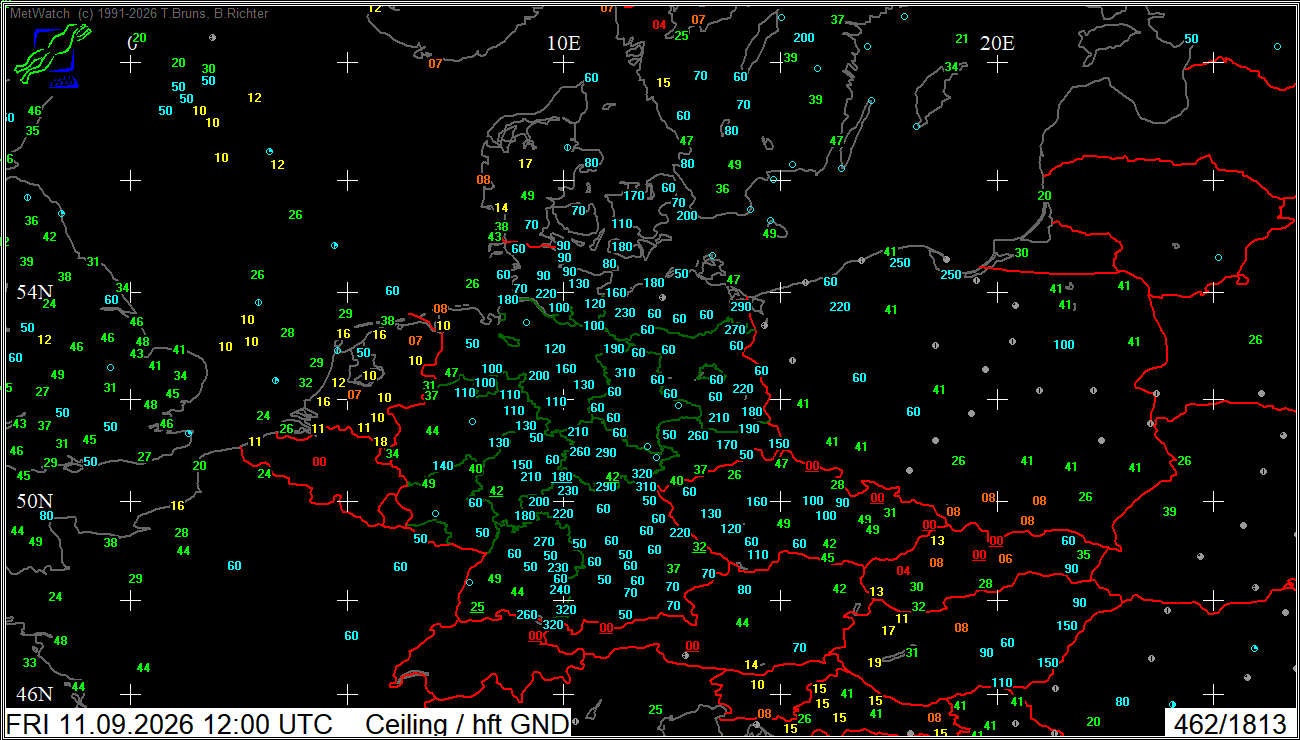Select the underlined cyan 180 station value
The width and height of the screenshot is (1300, 740).
coord(562,477)
